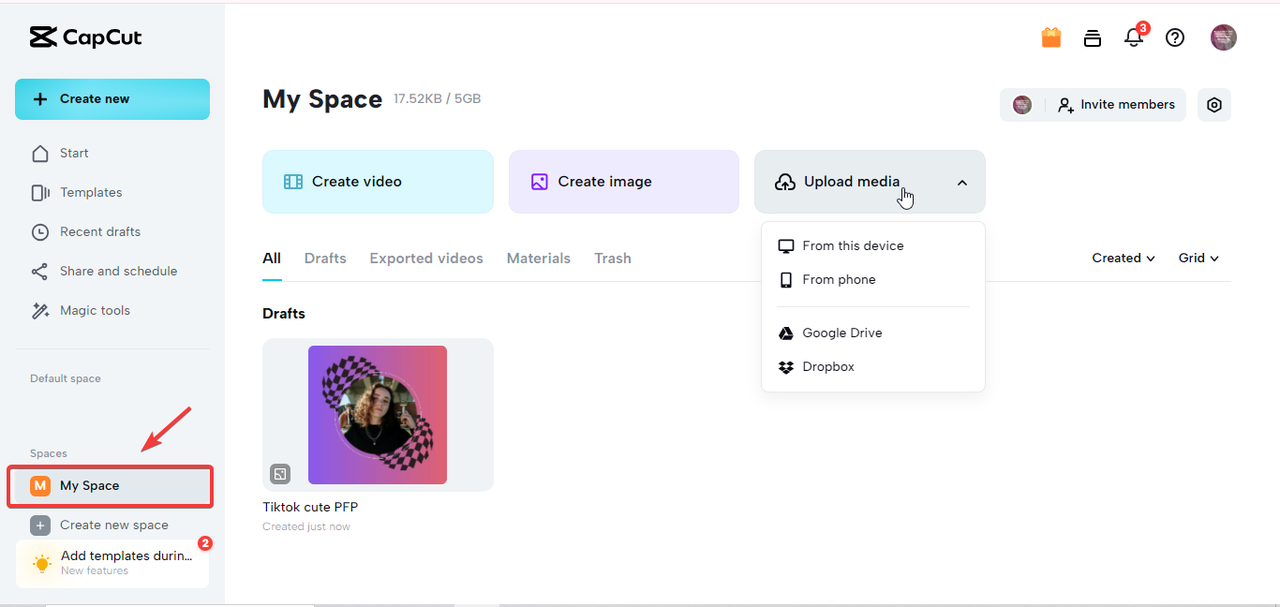
Task: Open the help question mark icon
Action: coord(1175,38)
